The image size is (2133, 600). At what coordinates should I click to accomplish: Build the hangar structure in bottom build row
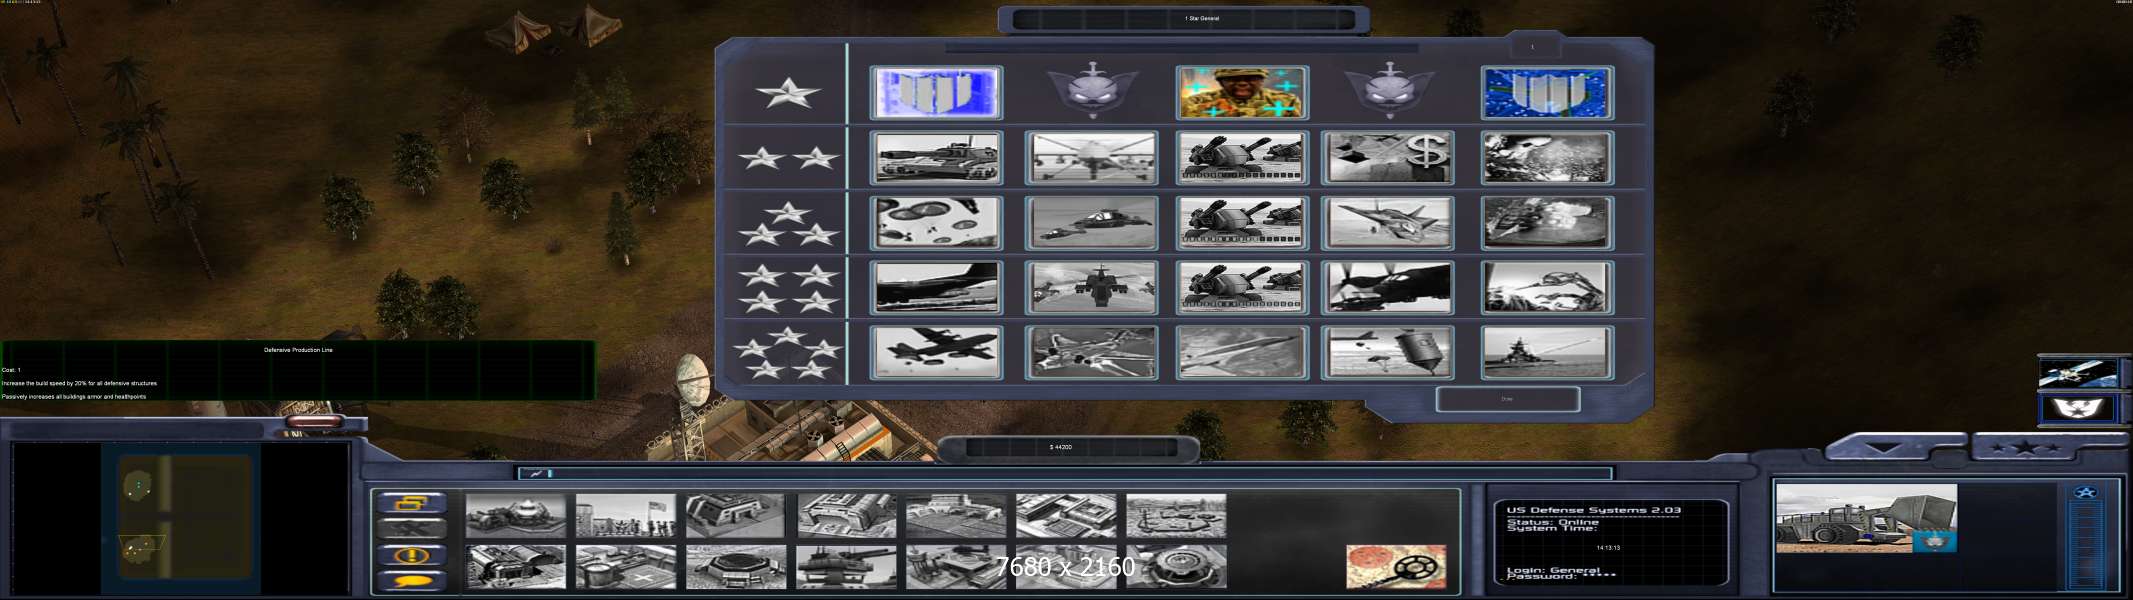[516, 567]
